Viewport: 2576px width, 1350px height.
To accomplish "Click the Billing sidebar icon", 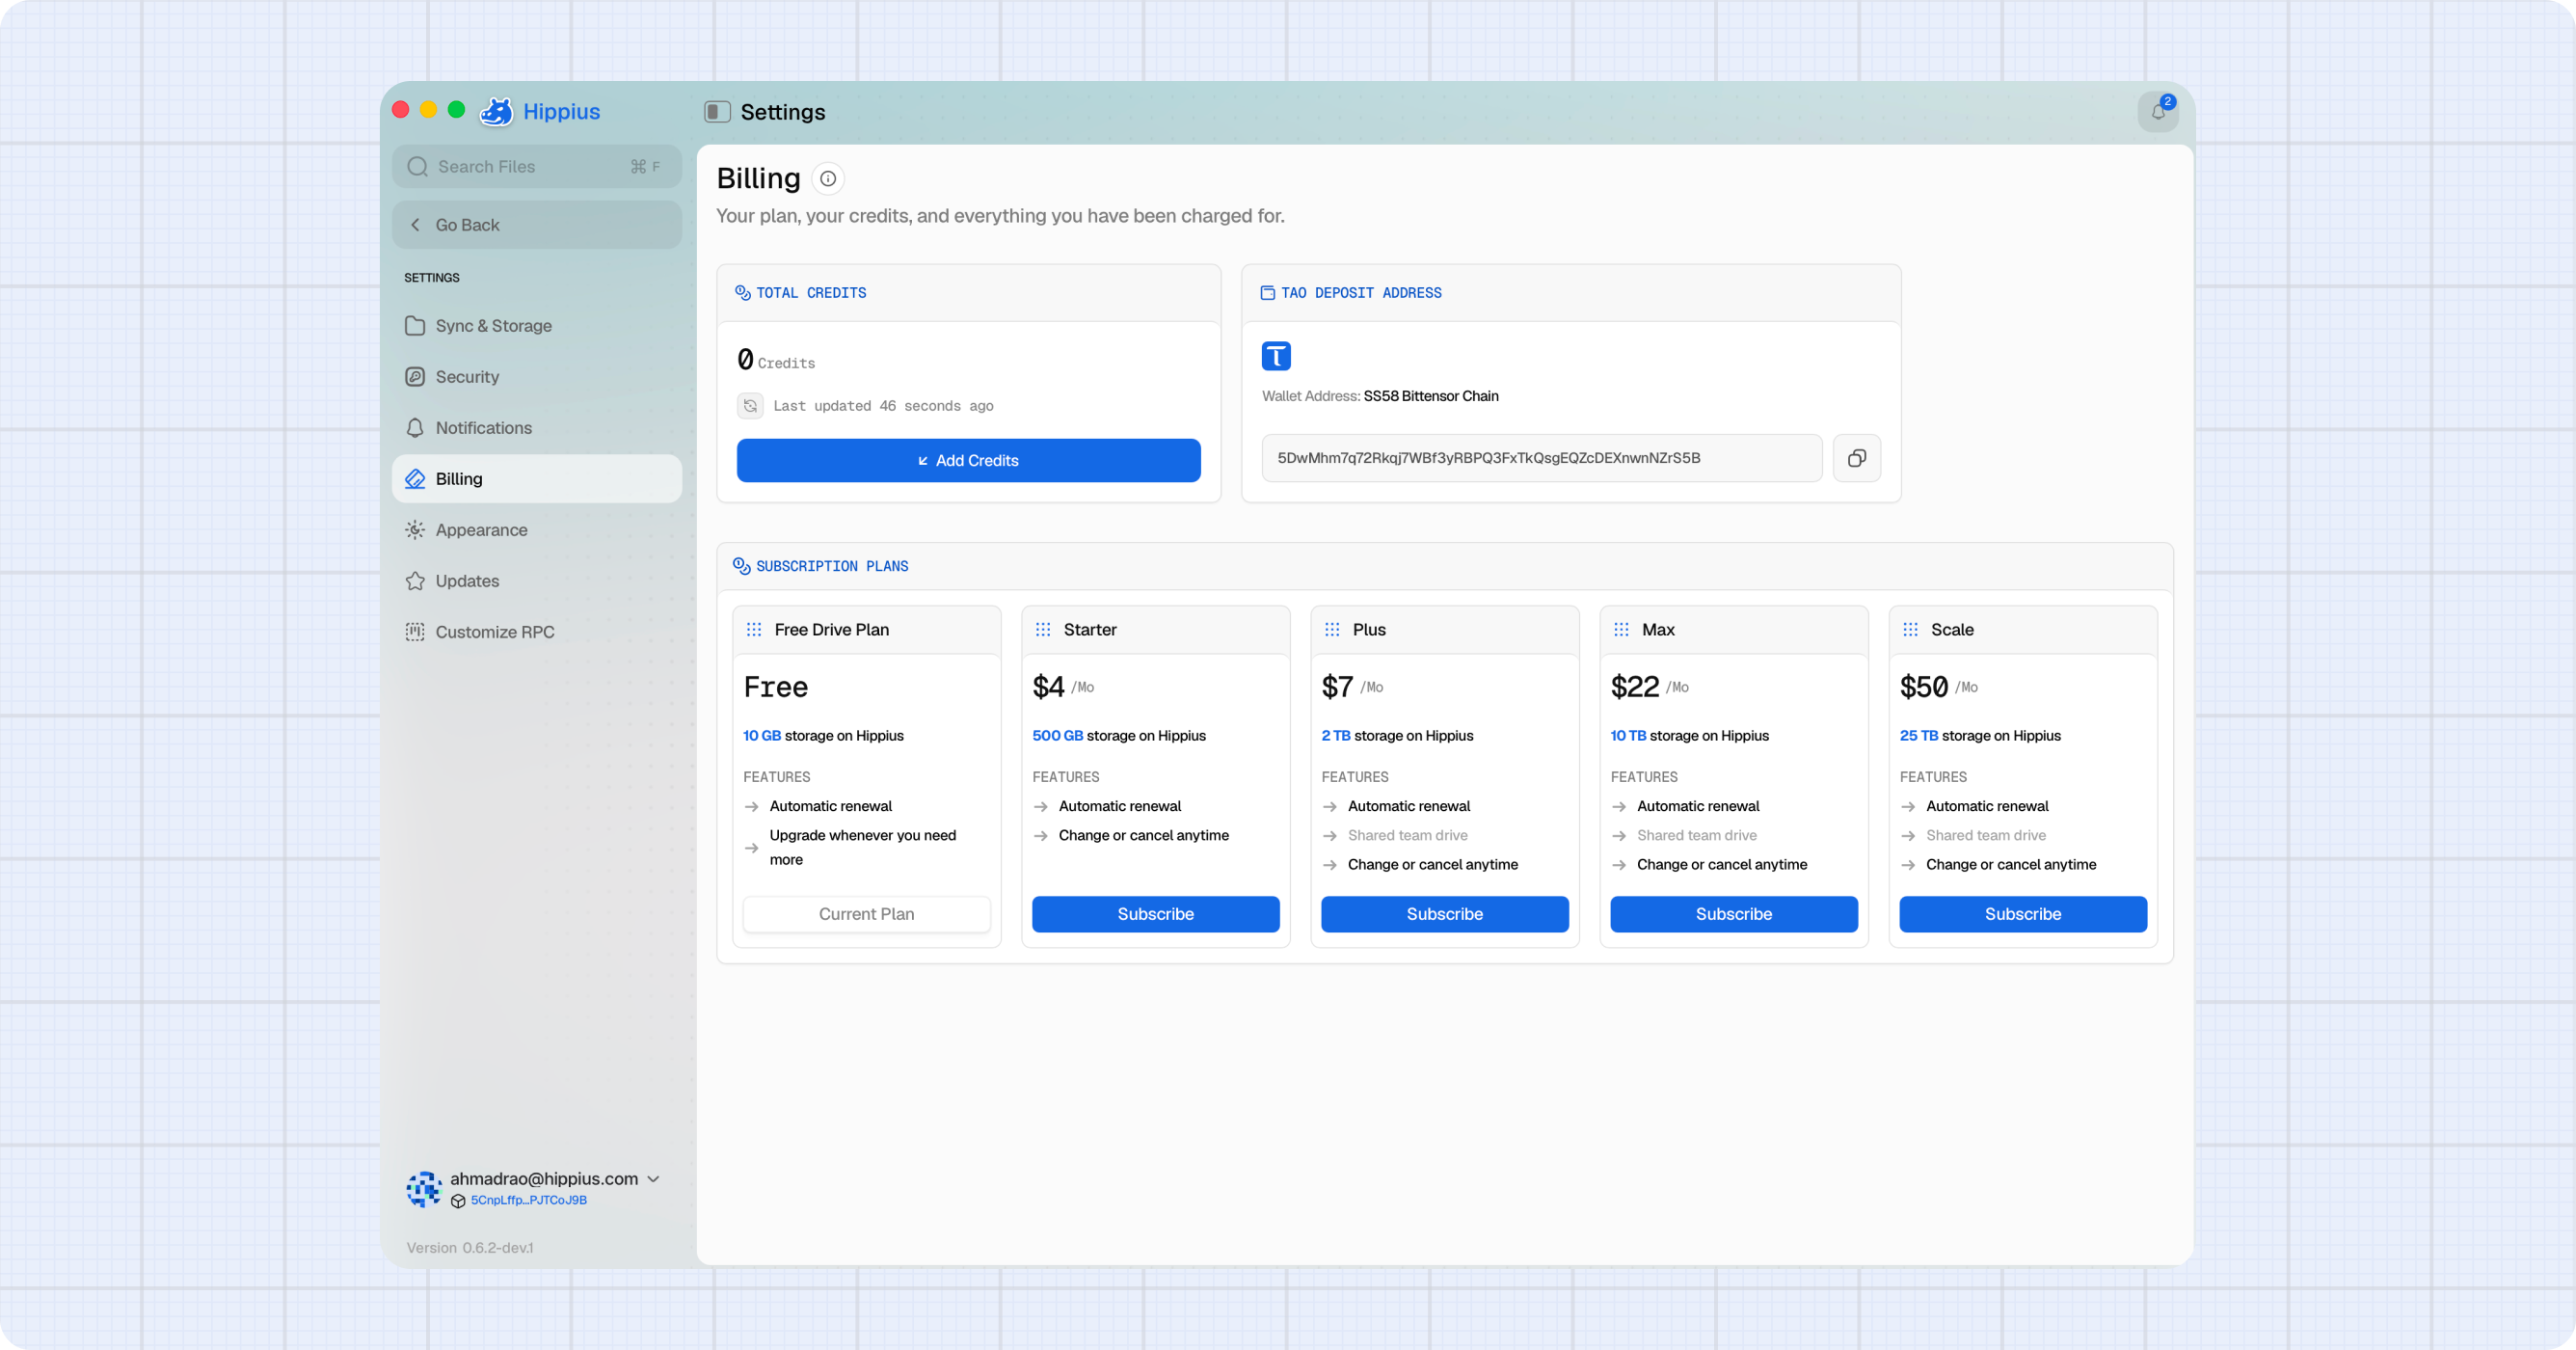I will click(415, 479).
